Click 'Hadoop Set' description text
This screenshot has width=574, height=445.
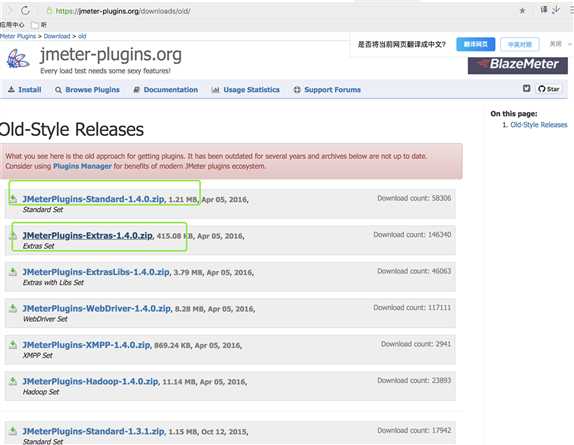point(41,392)
